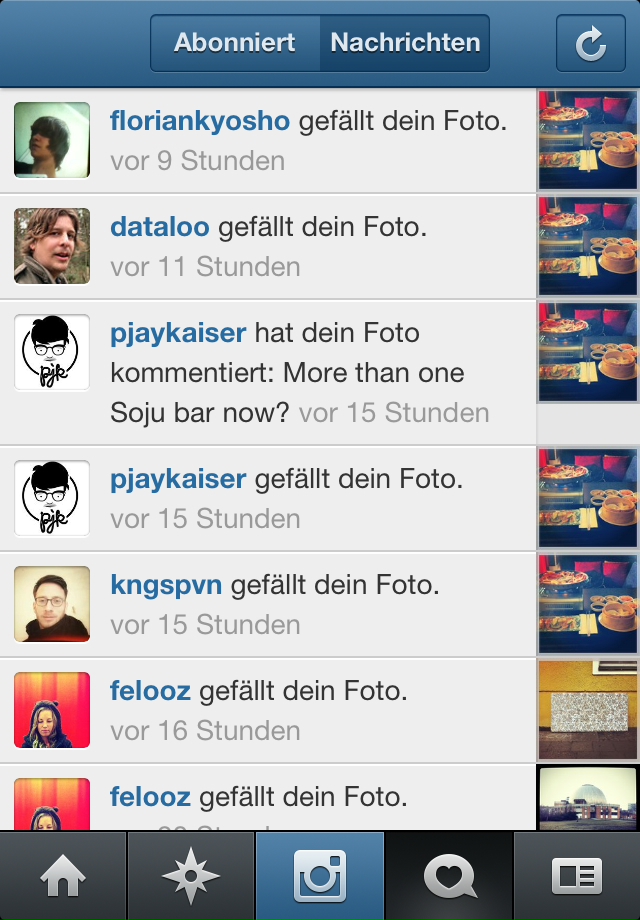Viewport: 640px width, 920px height.
Task: Open the dataloo username link
Action: 160,227
